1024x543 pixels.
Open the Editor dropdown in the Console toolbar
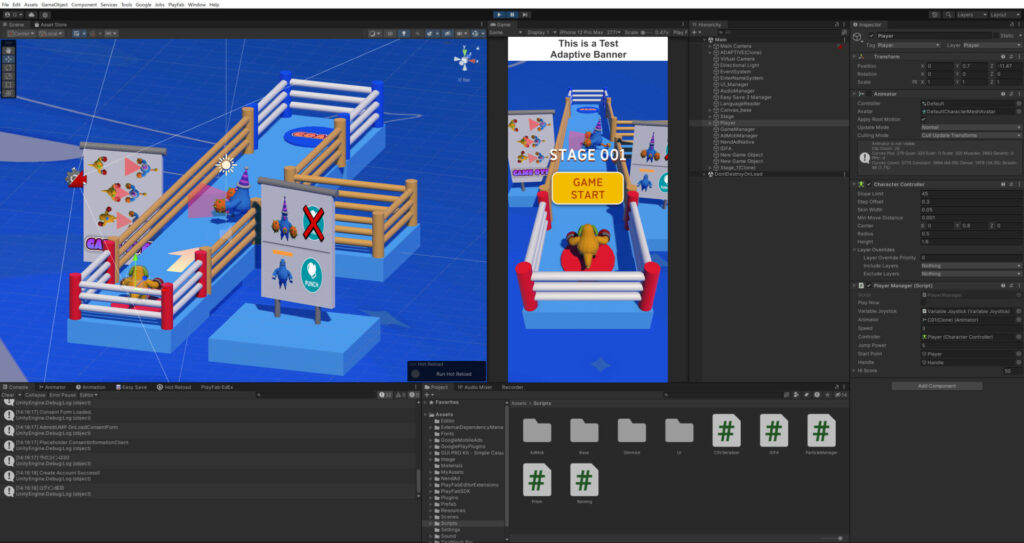click(88, 395)
